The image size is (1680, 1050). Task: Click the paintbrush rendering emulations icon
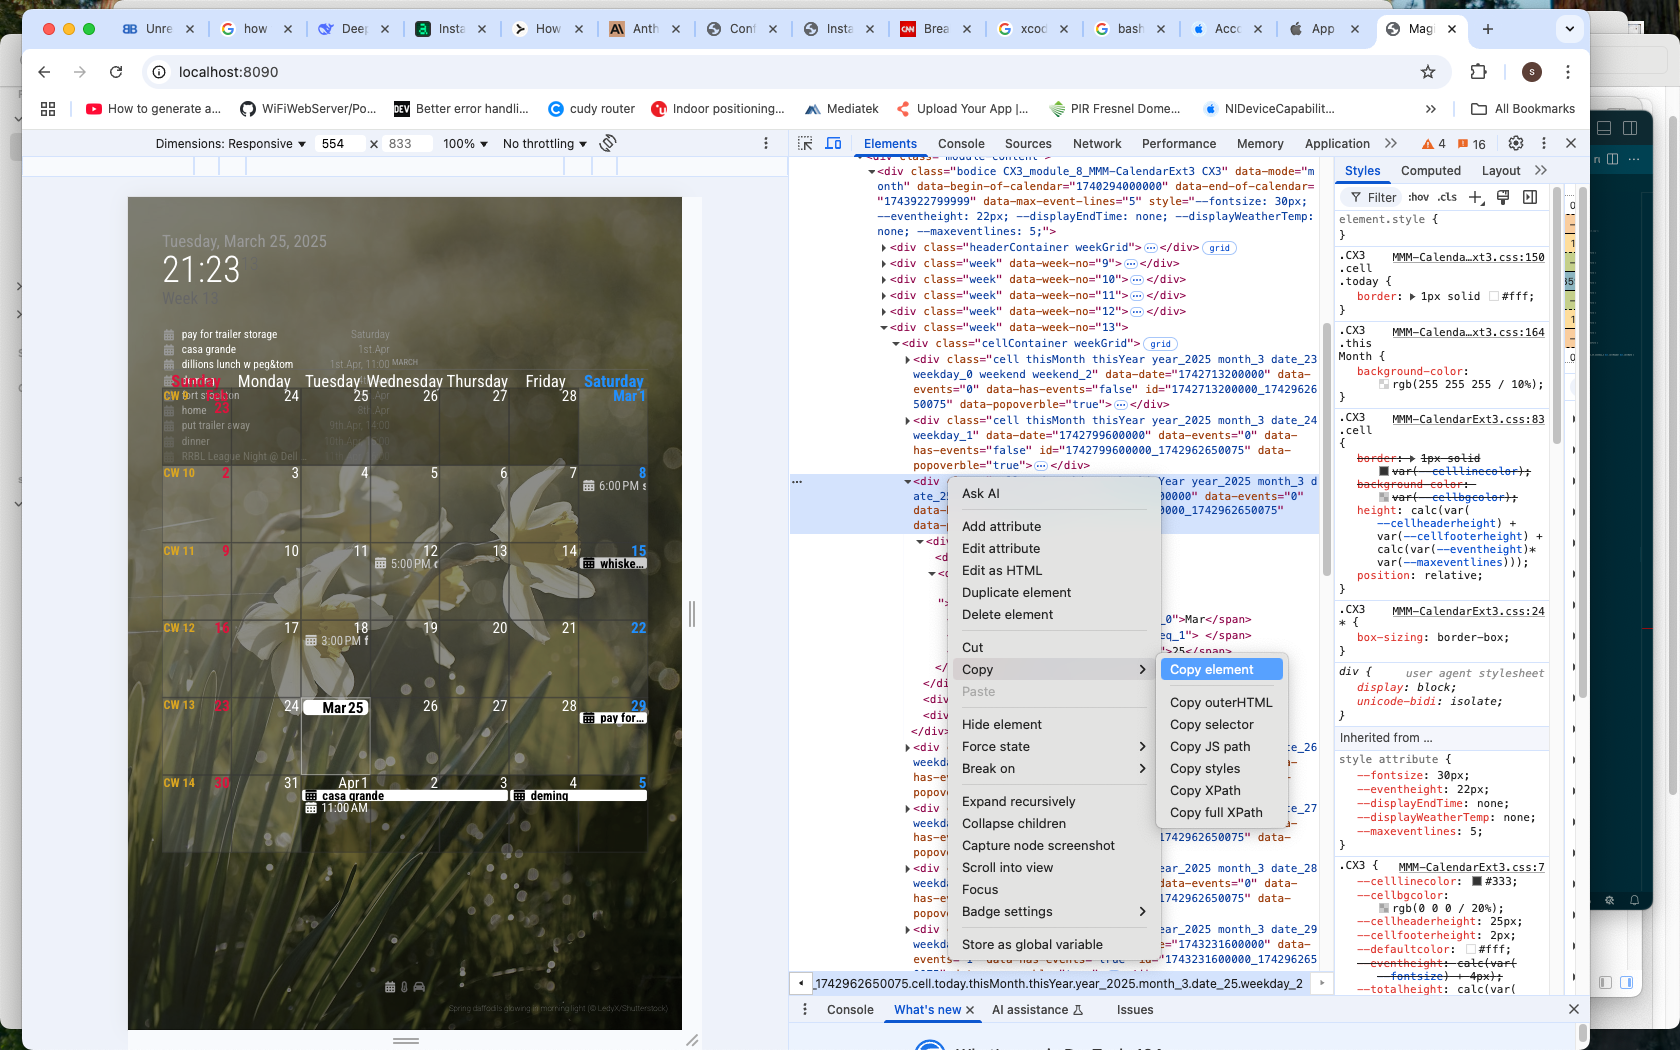point(1503,198)
